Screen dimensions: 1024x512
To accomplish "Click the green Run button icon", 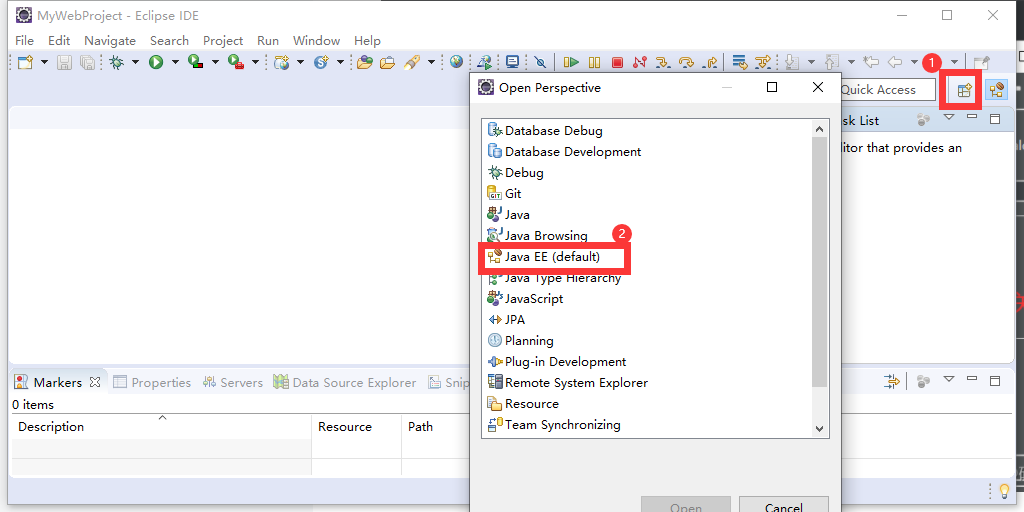I will (x=155, y=62).
